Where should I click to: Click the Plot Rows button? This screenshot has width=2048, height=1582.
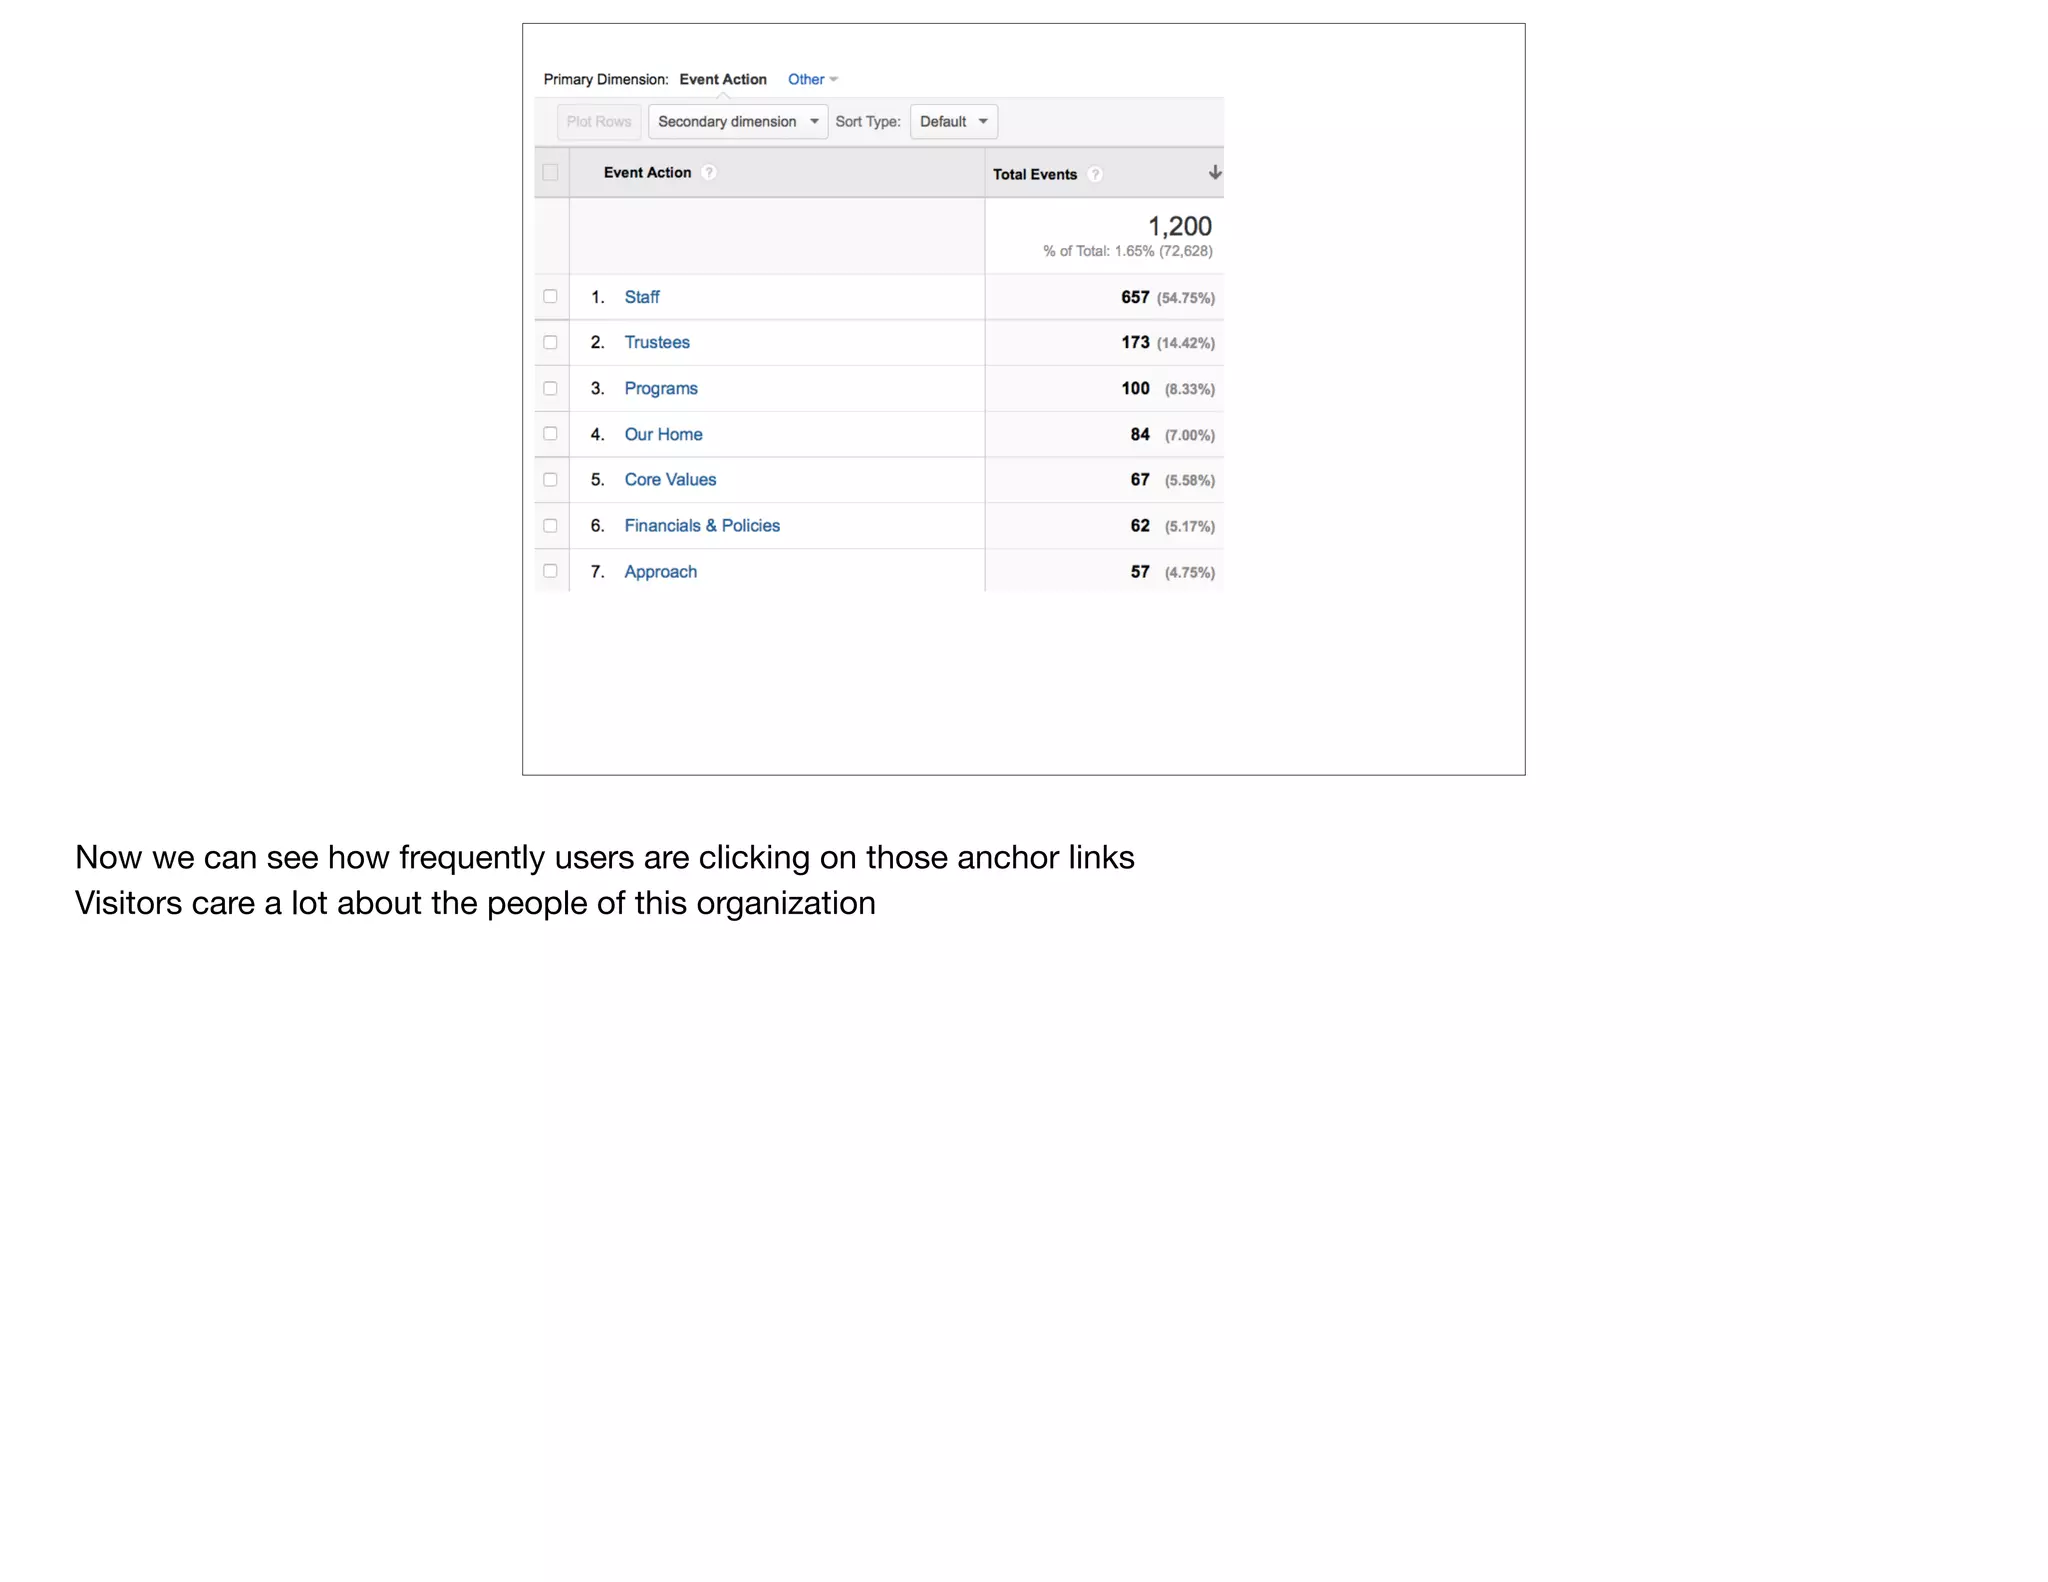[598, 122]
